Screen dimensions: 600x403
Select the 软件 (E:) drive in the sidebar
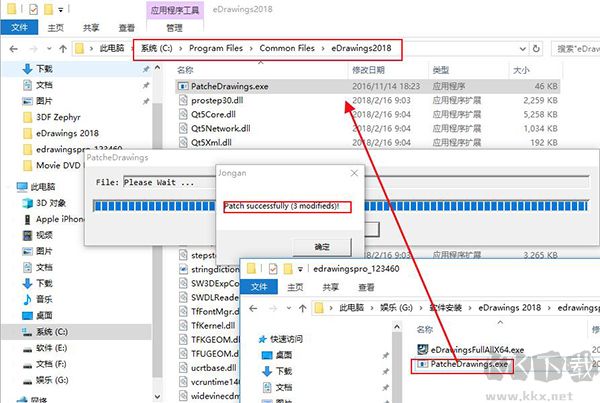(52, 348)
